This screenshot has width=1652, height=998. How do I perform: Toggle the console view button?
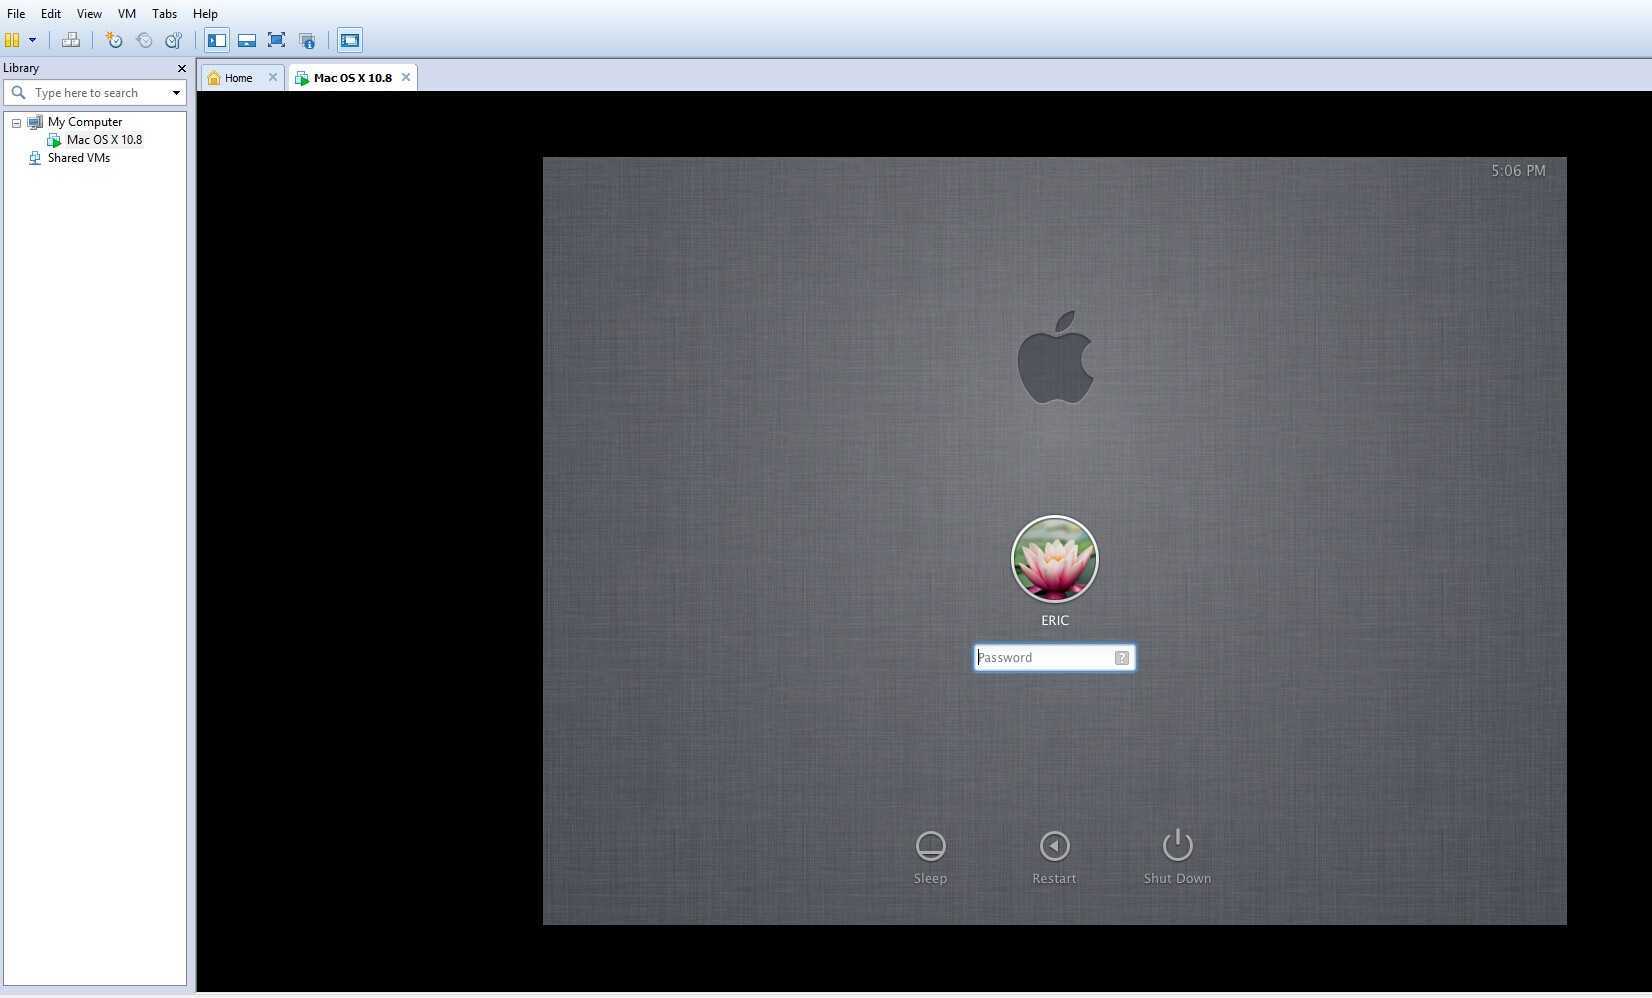pos(350,41)
